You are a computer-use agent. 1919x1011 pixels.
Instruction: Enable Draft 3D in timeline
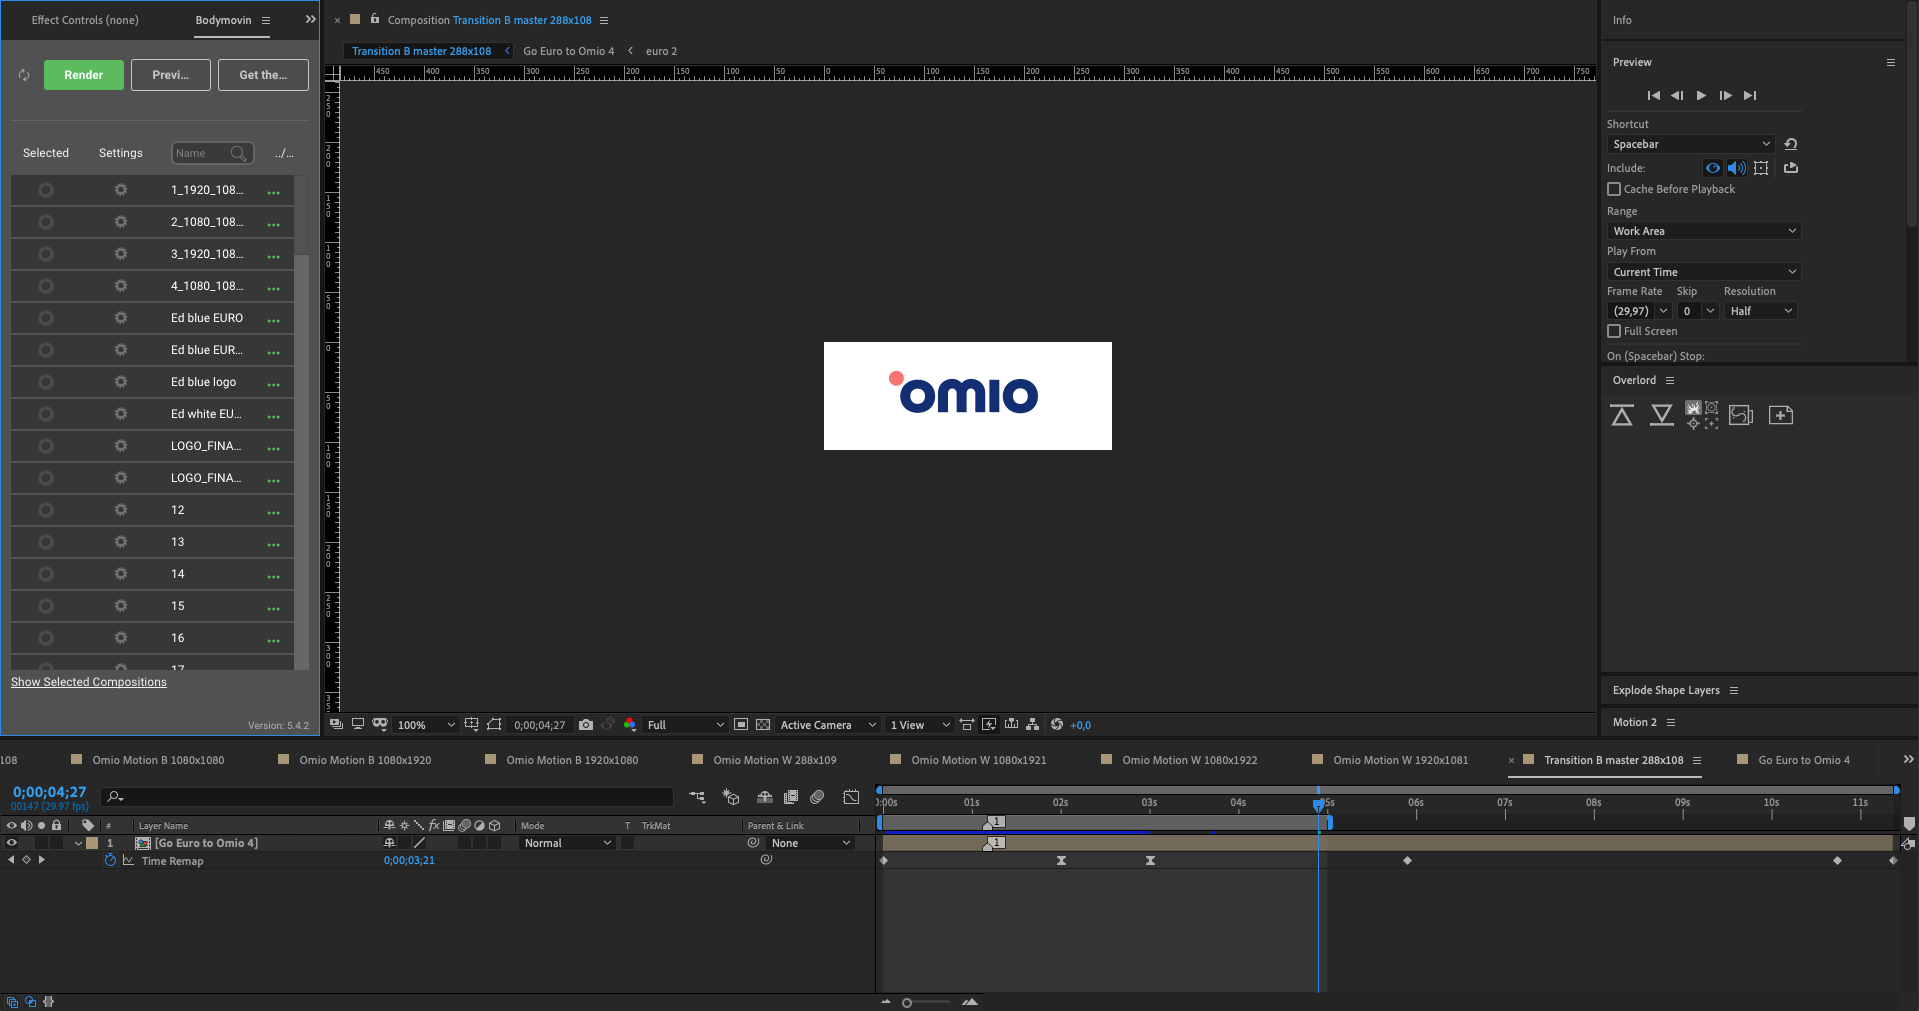click(x=731, y=797)
